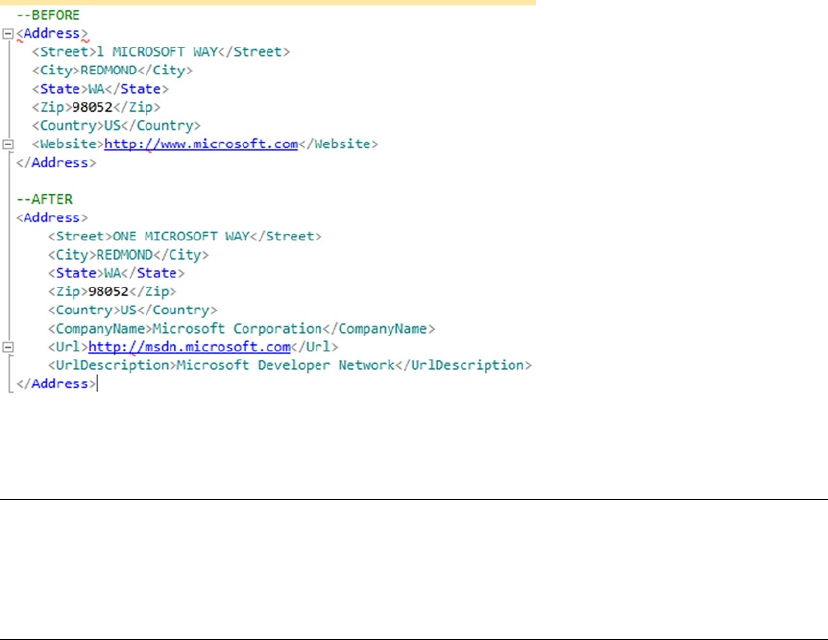Collapse the fold marker beside Website line
828x640 pixels.
pos(8,144)
